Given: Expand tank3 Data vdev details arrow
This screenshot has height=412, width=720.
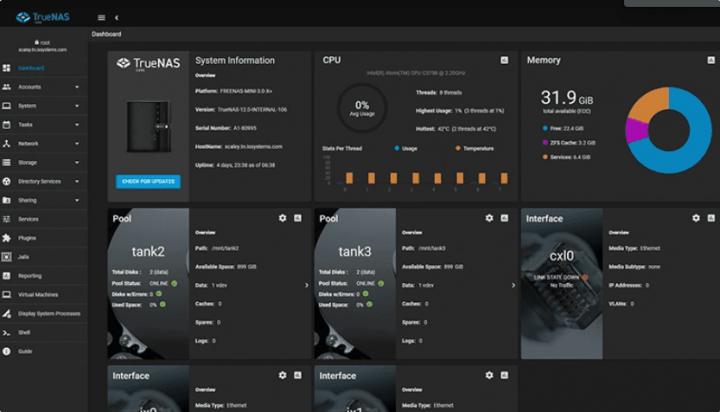Looking at the screenshot, I should (513, 285).
